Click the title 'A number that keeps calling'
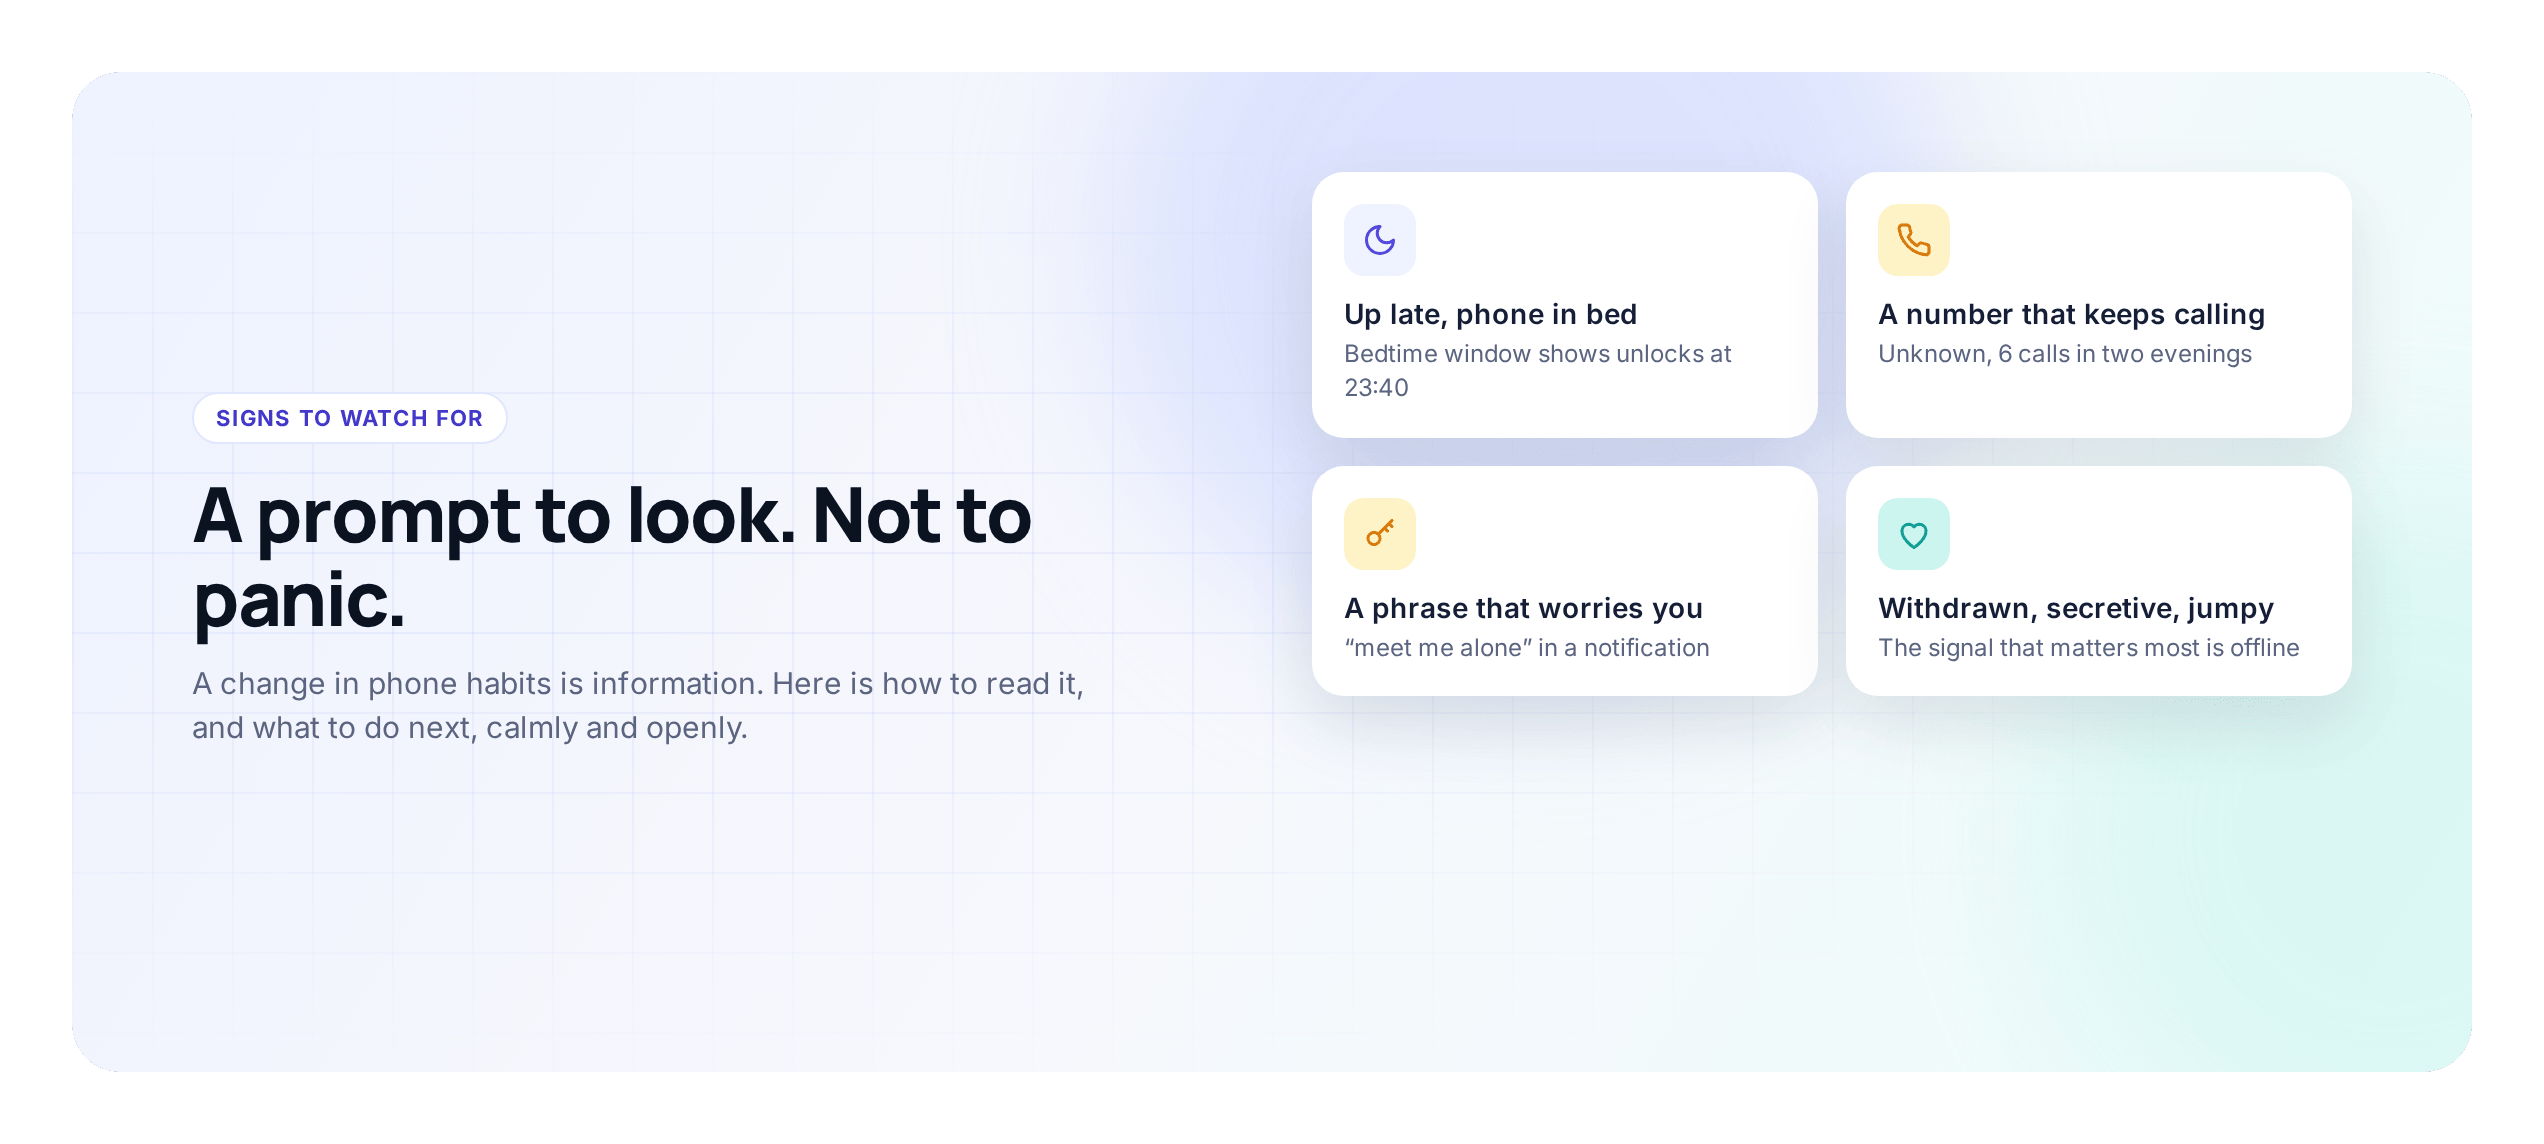The width and height of the screenshot is (2544, 1144). (x=2071, y=314)
